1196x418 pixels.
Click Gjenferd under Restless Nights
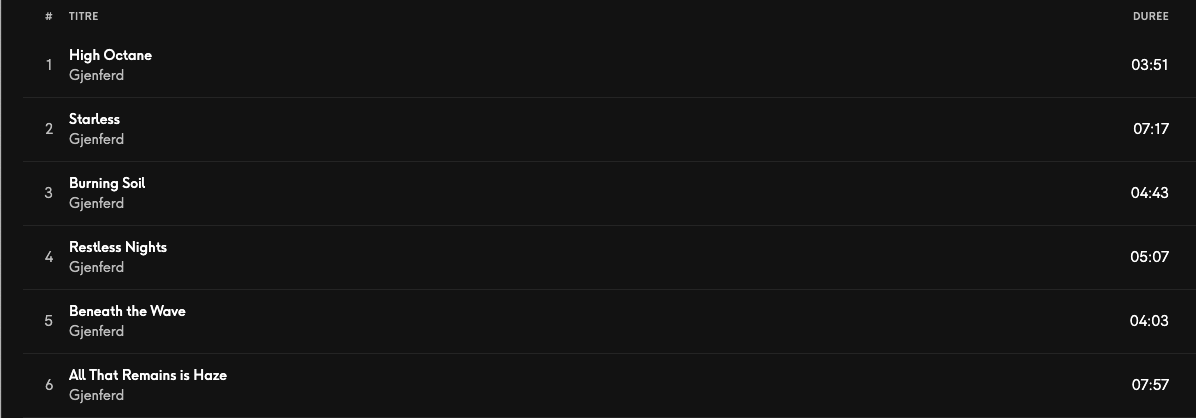click(96, 268)
